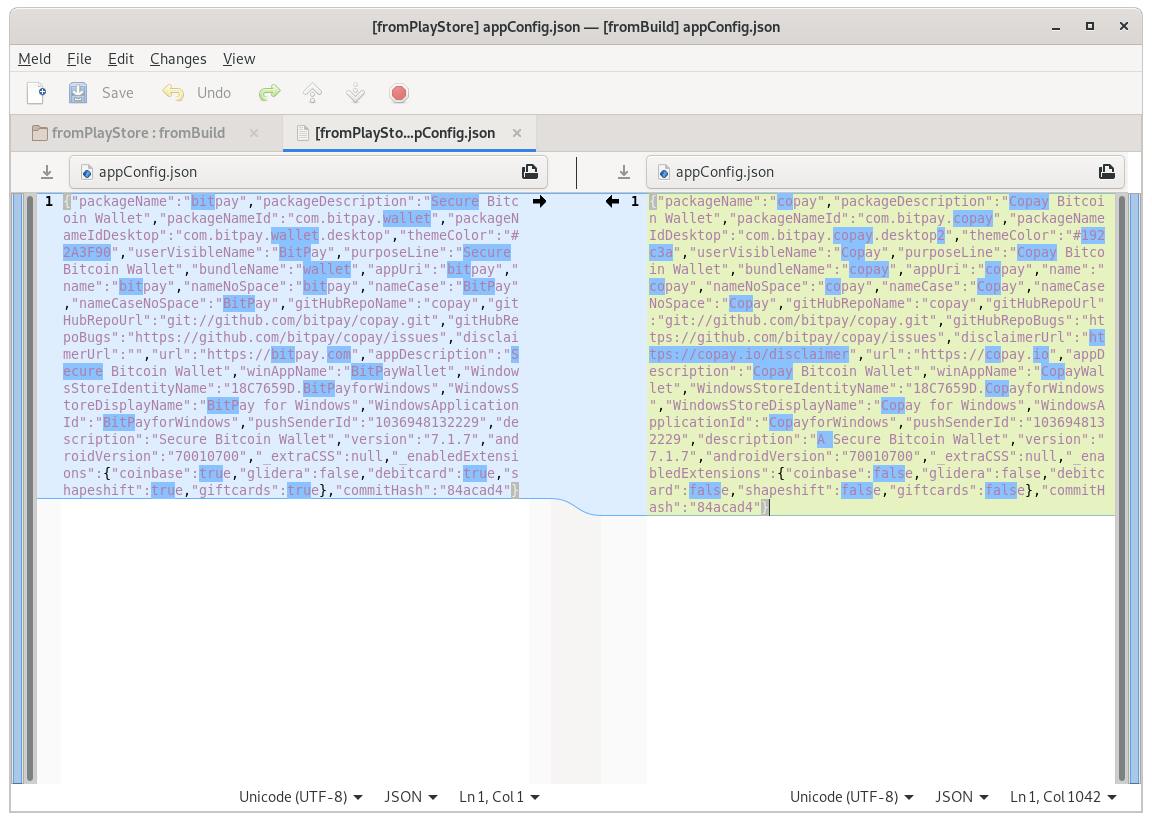The width and height of the screenshot is (1152, 822).
Task: Expand left pane Ln 1, Col 1 dropdown
Action: [x=499, y=797]
